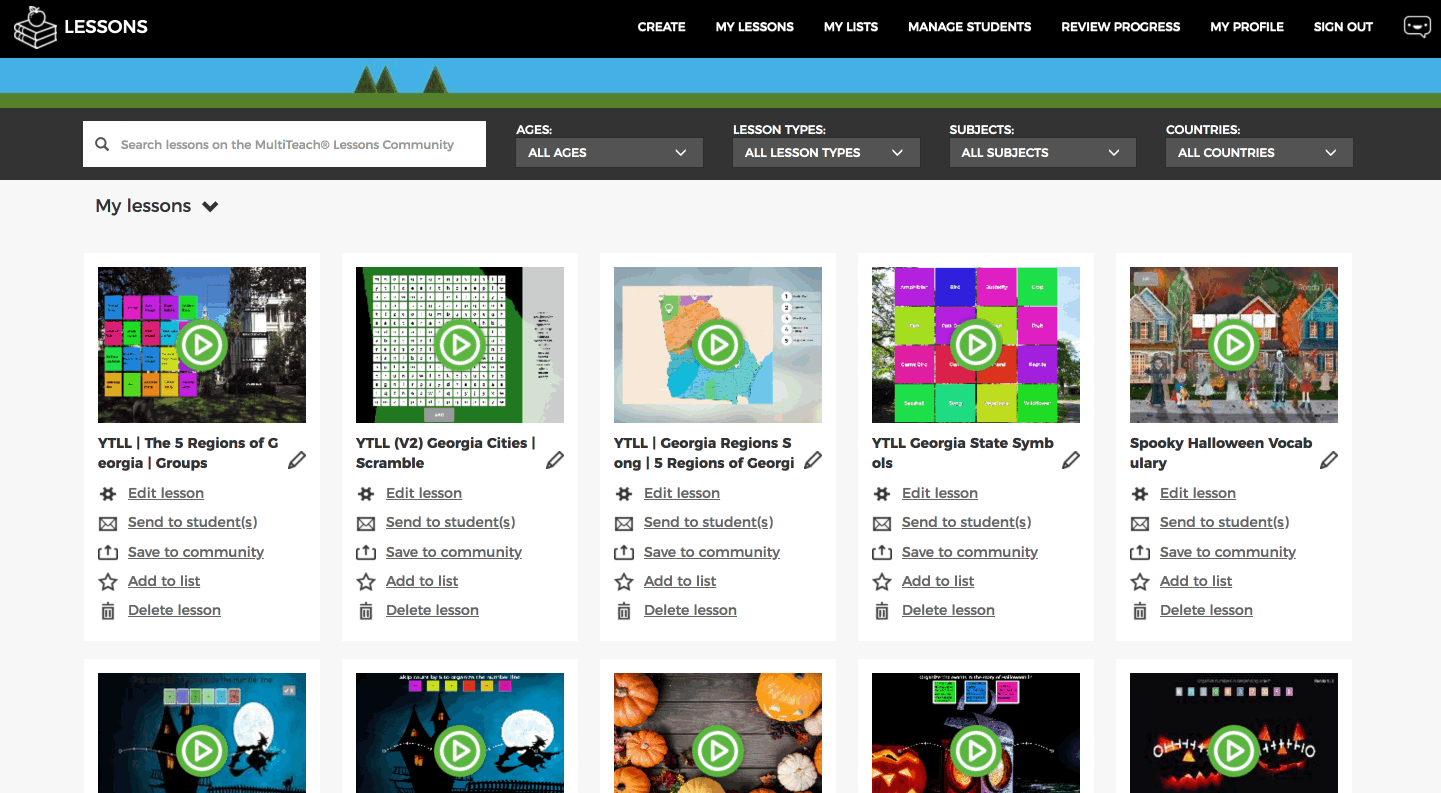Open the All Subjects dropdown
Screen dimensions: 1441x793
(x=1043, y=153)
